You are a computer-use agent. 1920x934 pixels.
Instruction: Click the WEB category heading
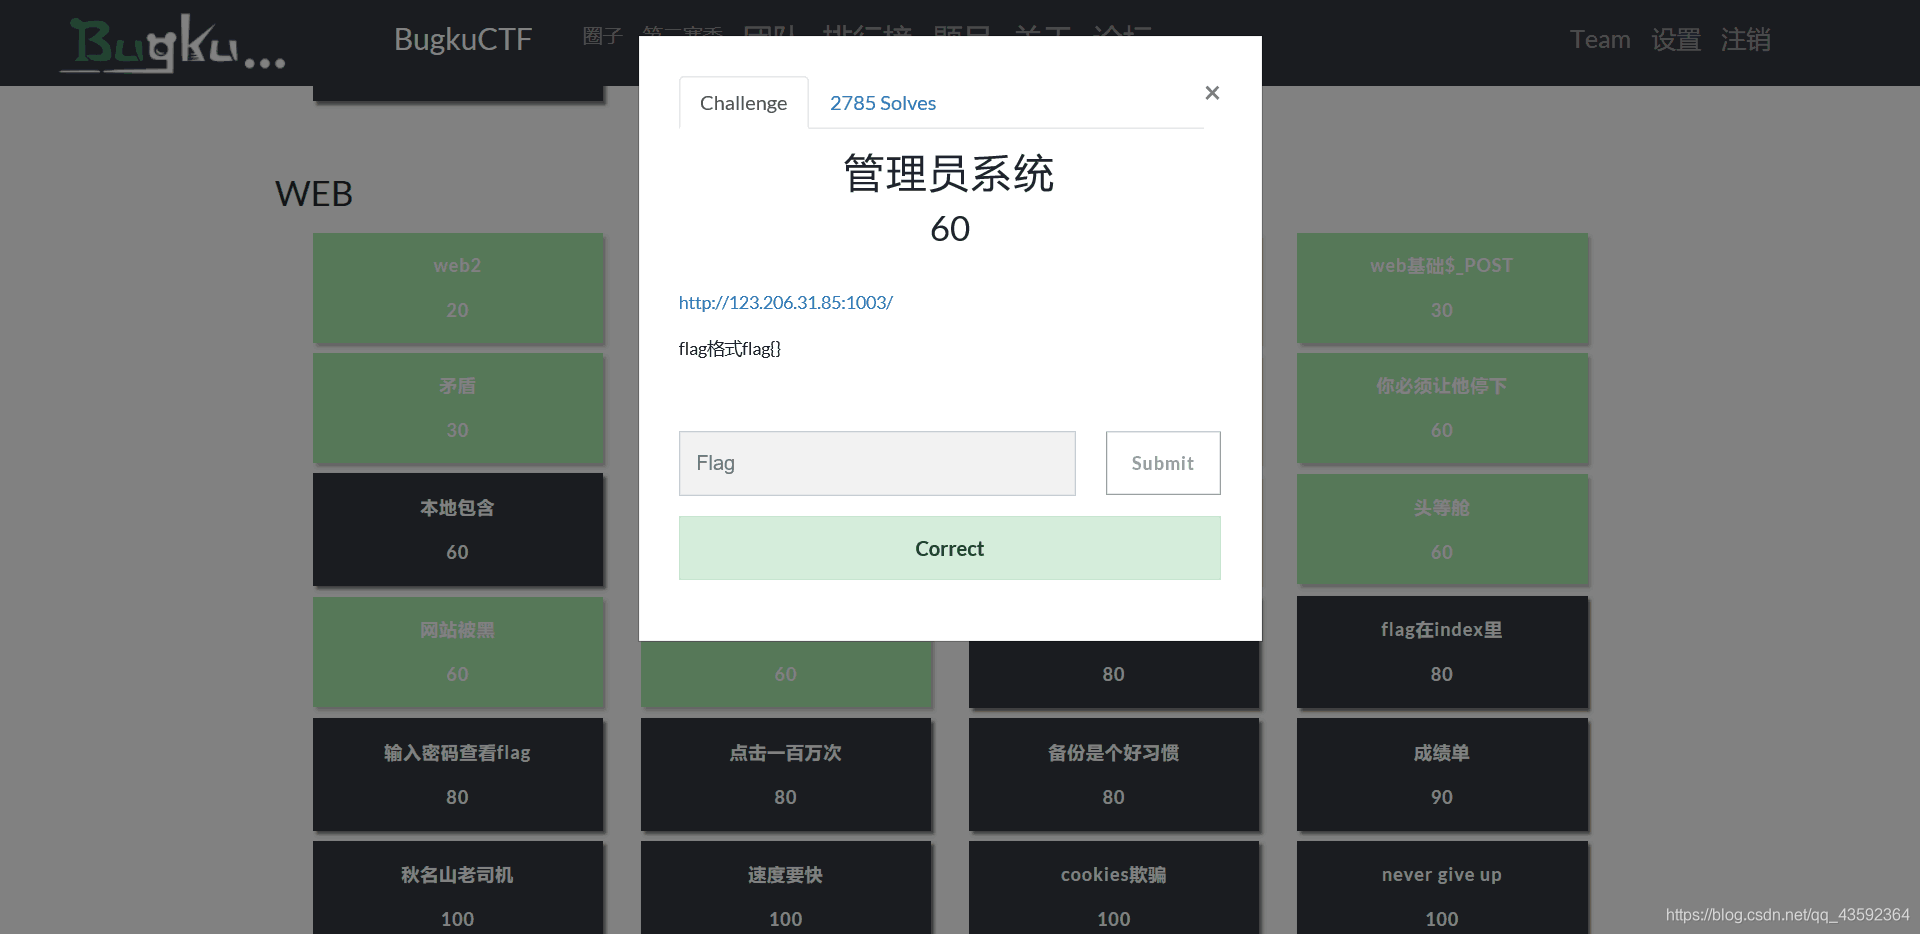(314, 194)
